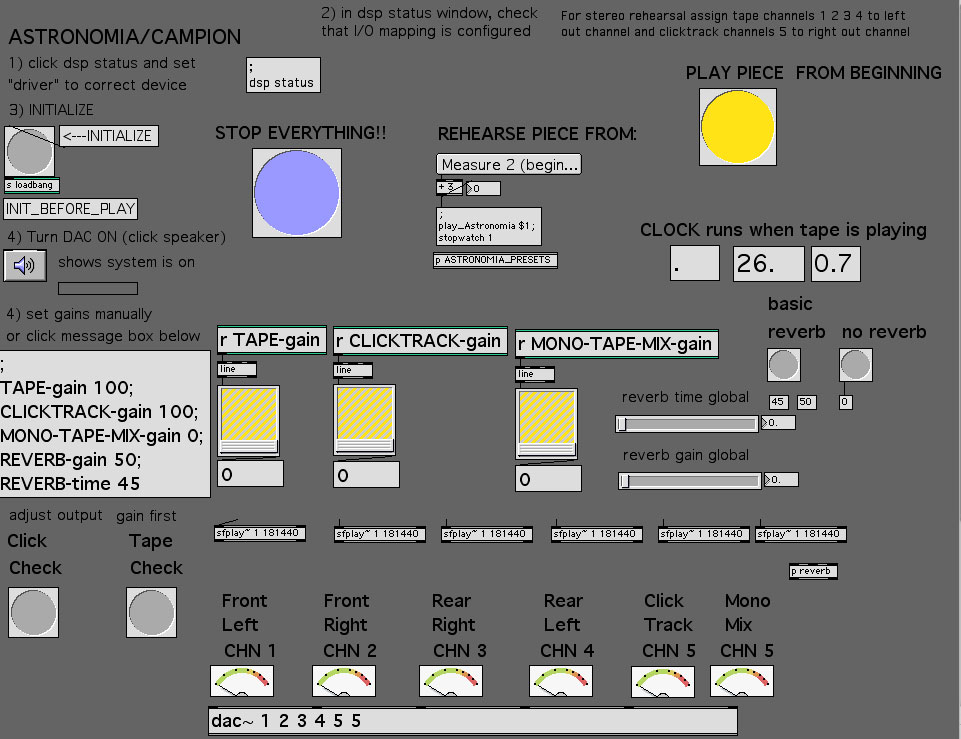This screenshot has width=961, height=739.
Task: Click the Initialize circle button
Action: 30,150
